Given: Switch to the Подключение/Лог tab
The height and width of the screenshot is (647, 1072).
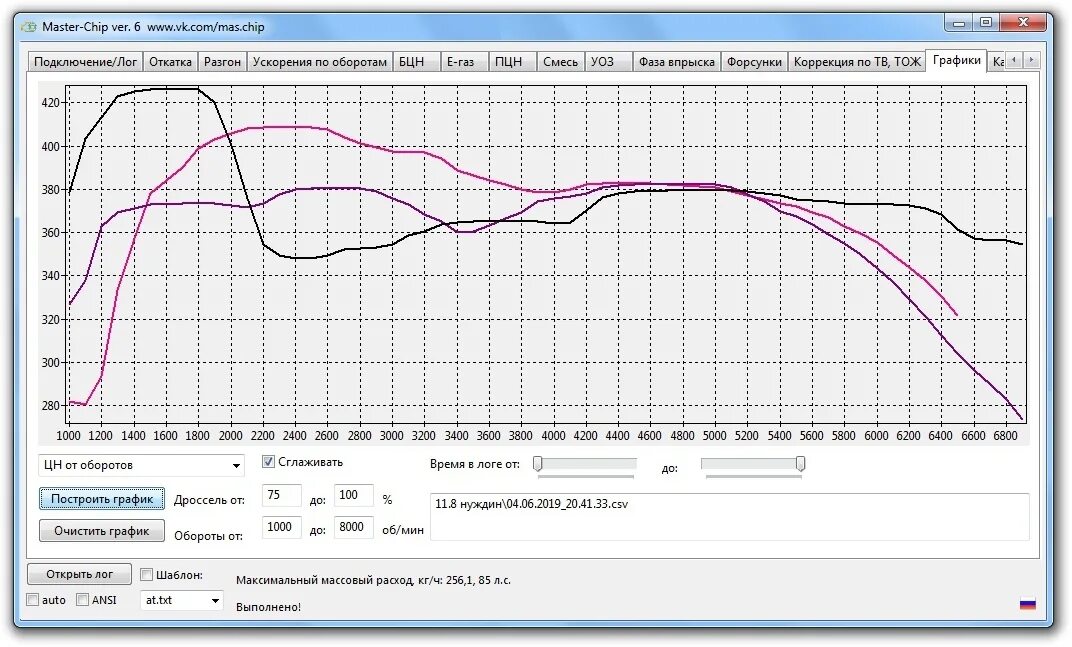Looking at the screenshot, I should (x=85, y=60).
